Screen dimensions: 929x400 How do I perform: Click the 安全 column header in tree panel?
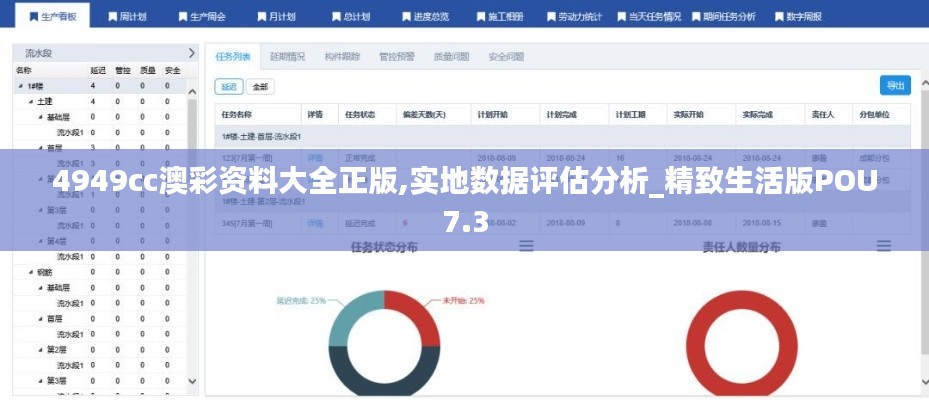click(172, 70)
